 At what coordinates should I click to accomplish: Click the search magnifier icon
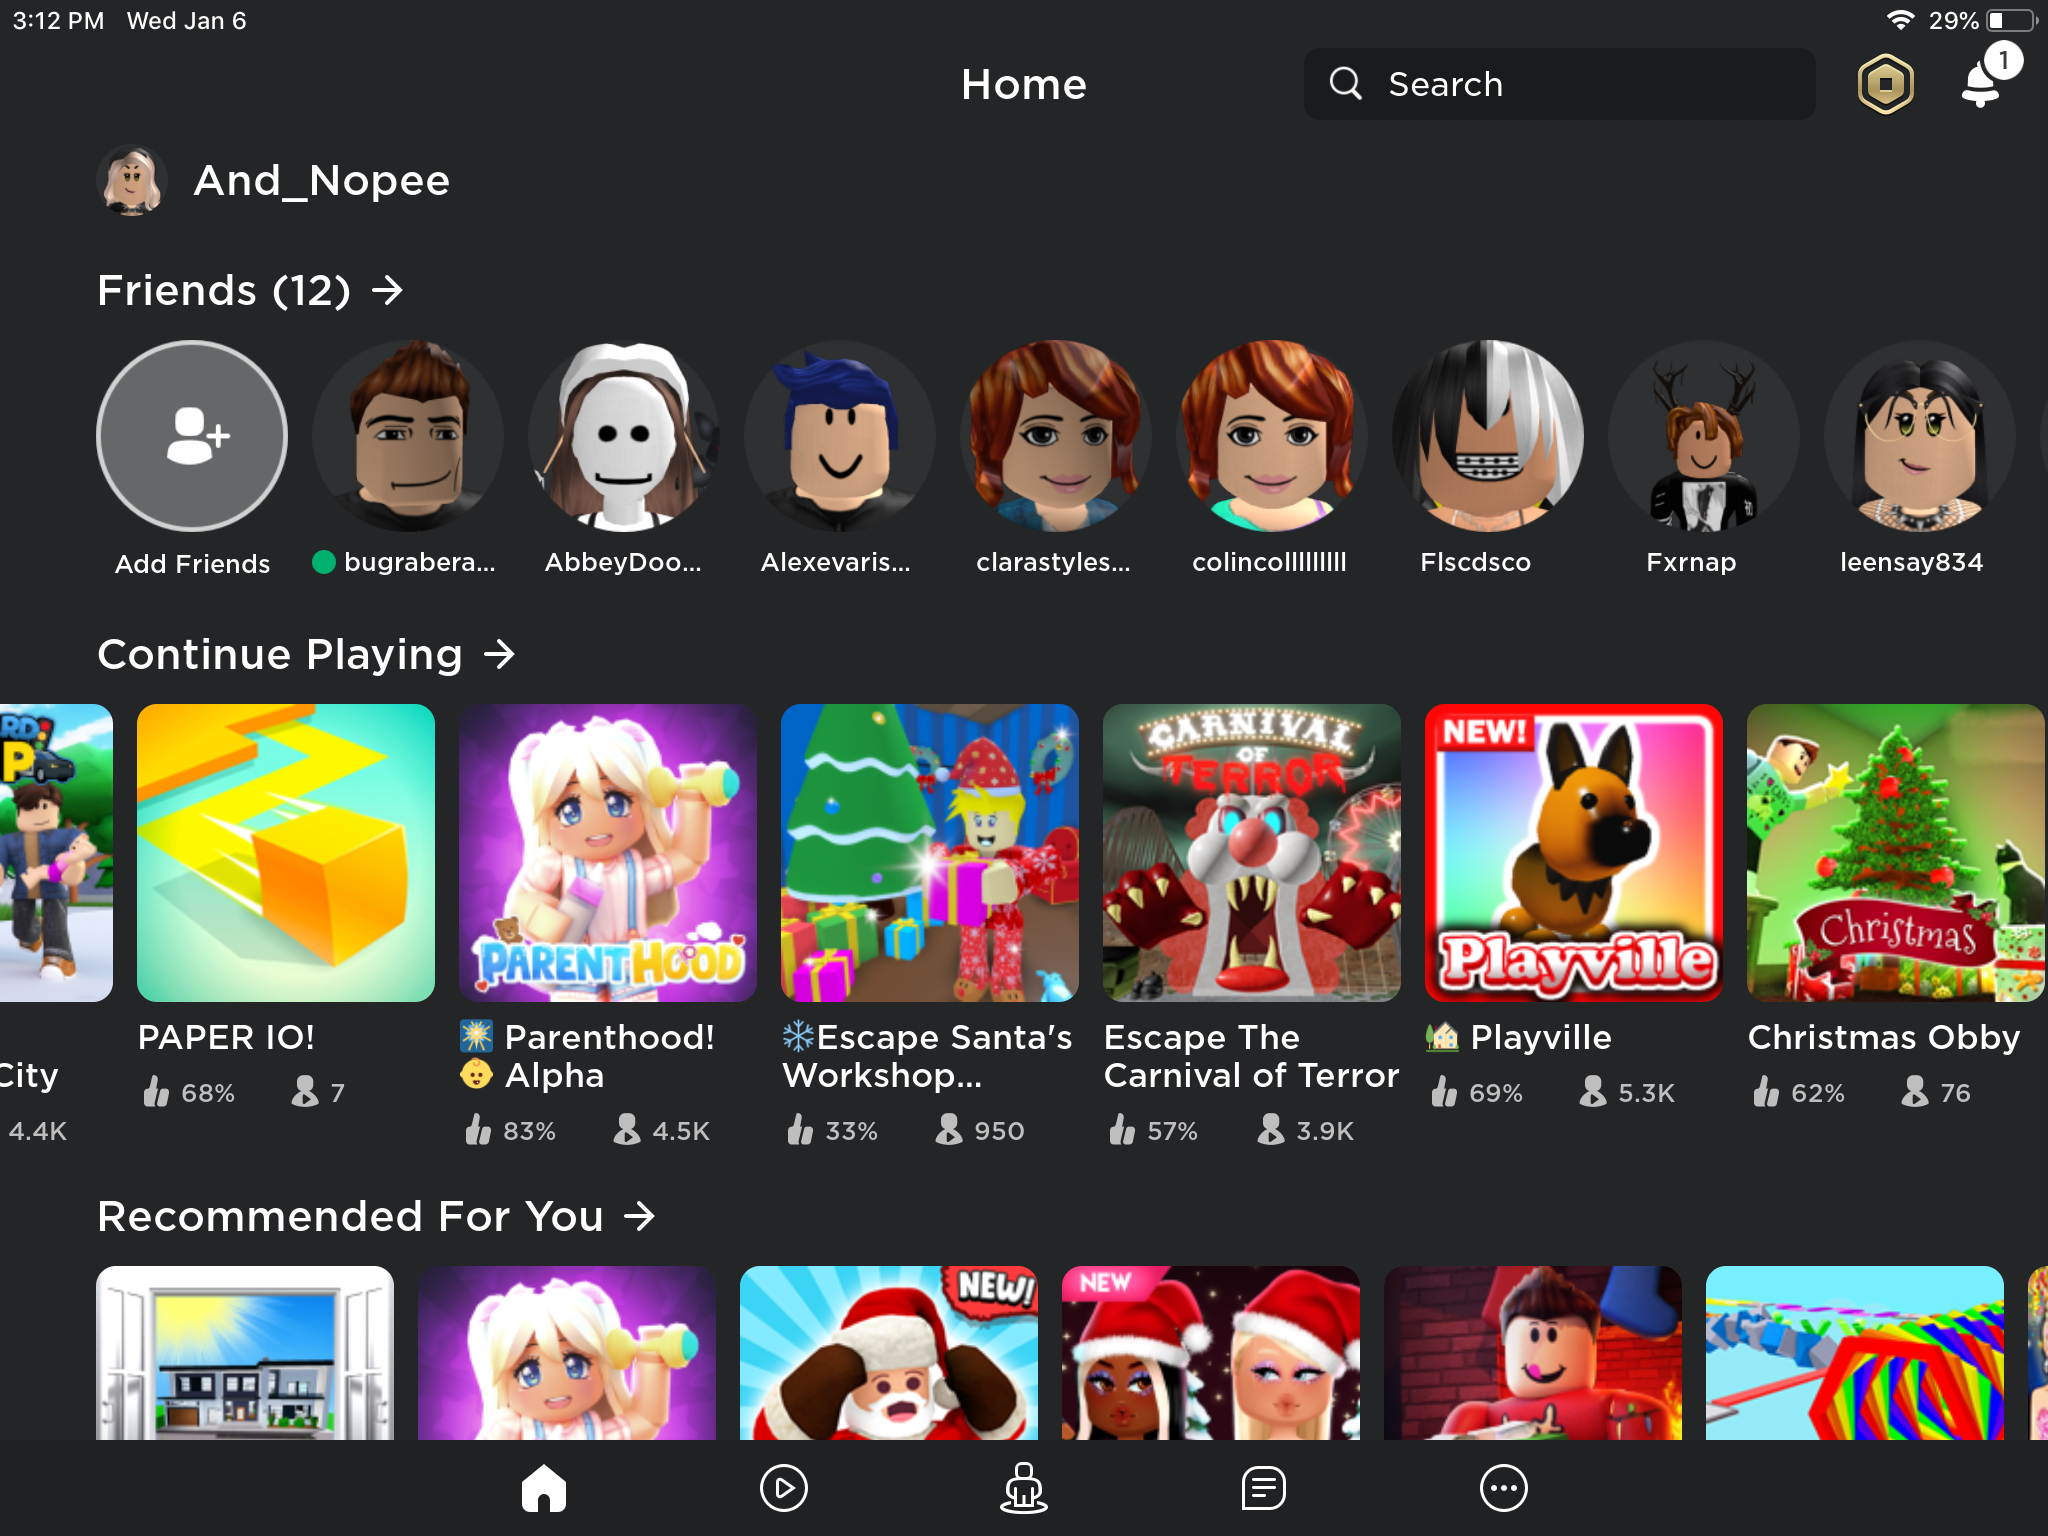click(1346, 84)
